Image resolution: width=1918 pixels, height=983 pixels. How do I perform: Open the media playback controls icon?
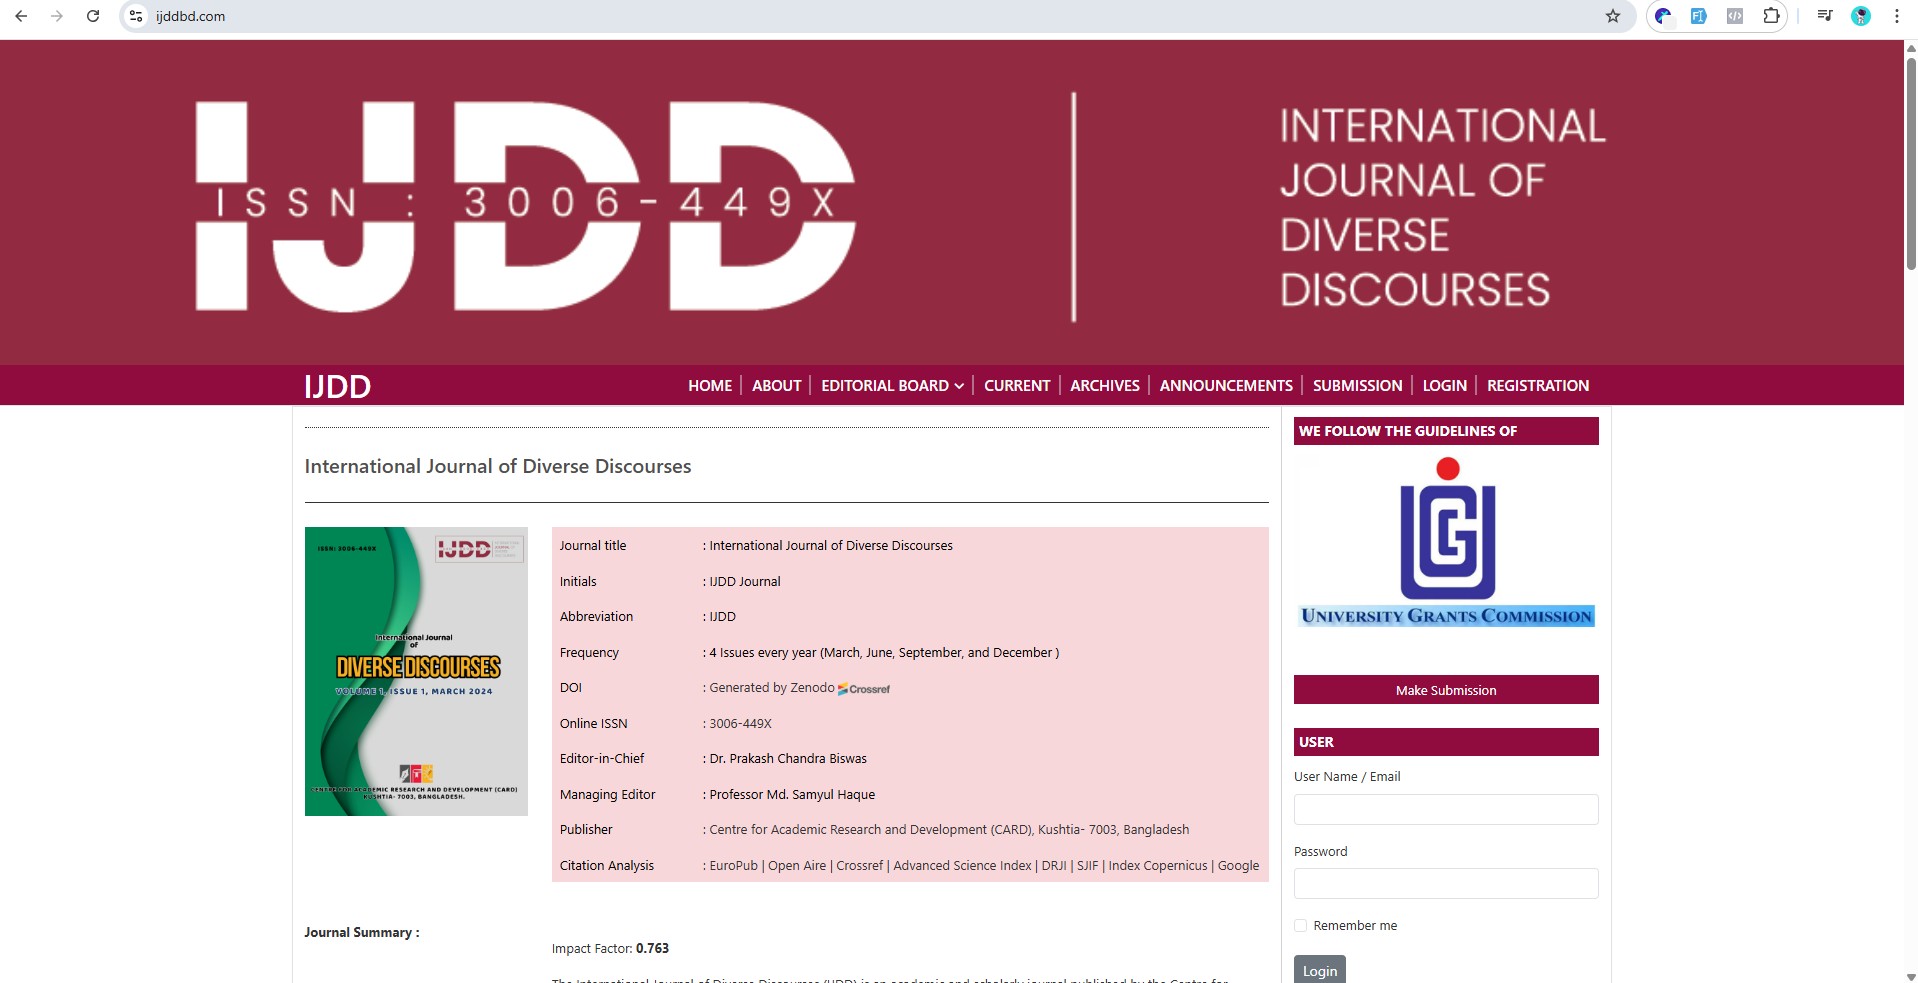[x=1823, y=16]
